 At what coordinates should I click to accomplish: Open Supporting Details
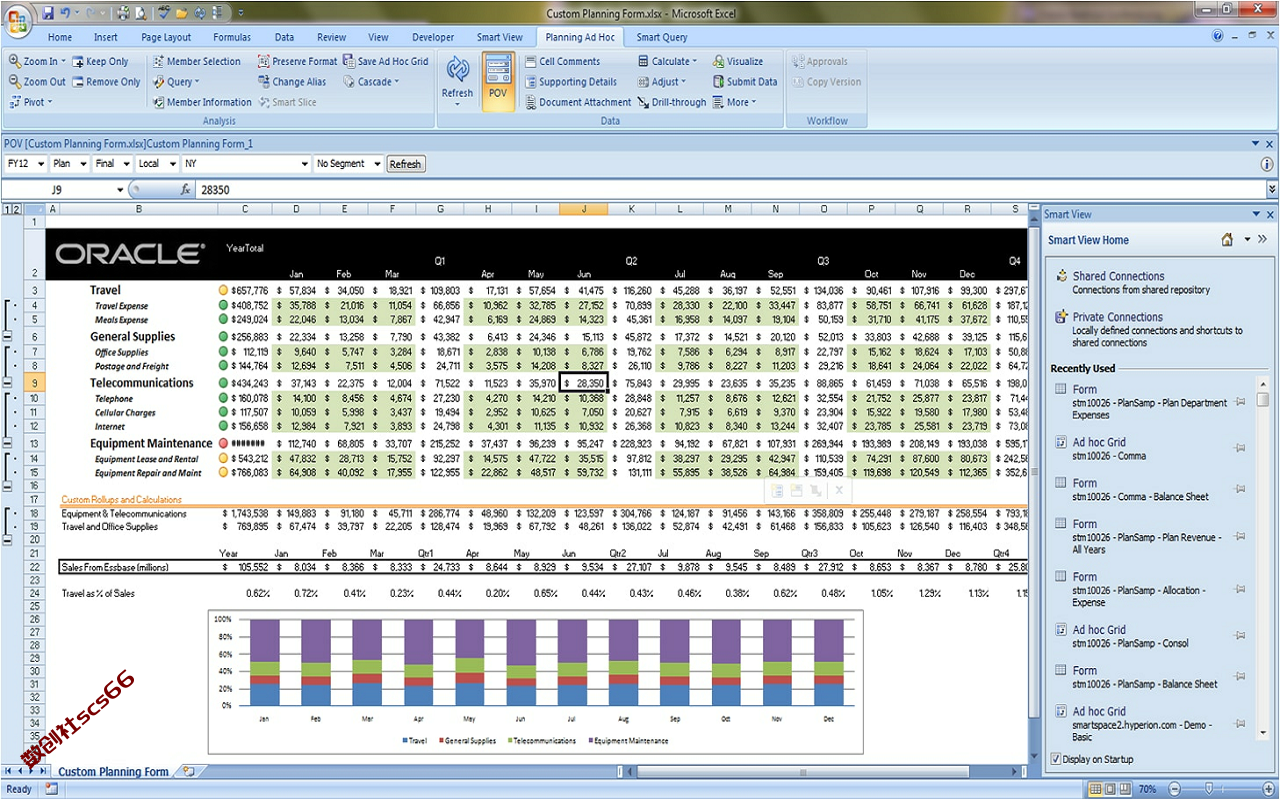571,82
